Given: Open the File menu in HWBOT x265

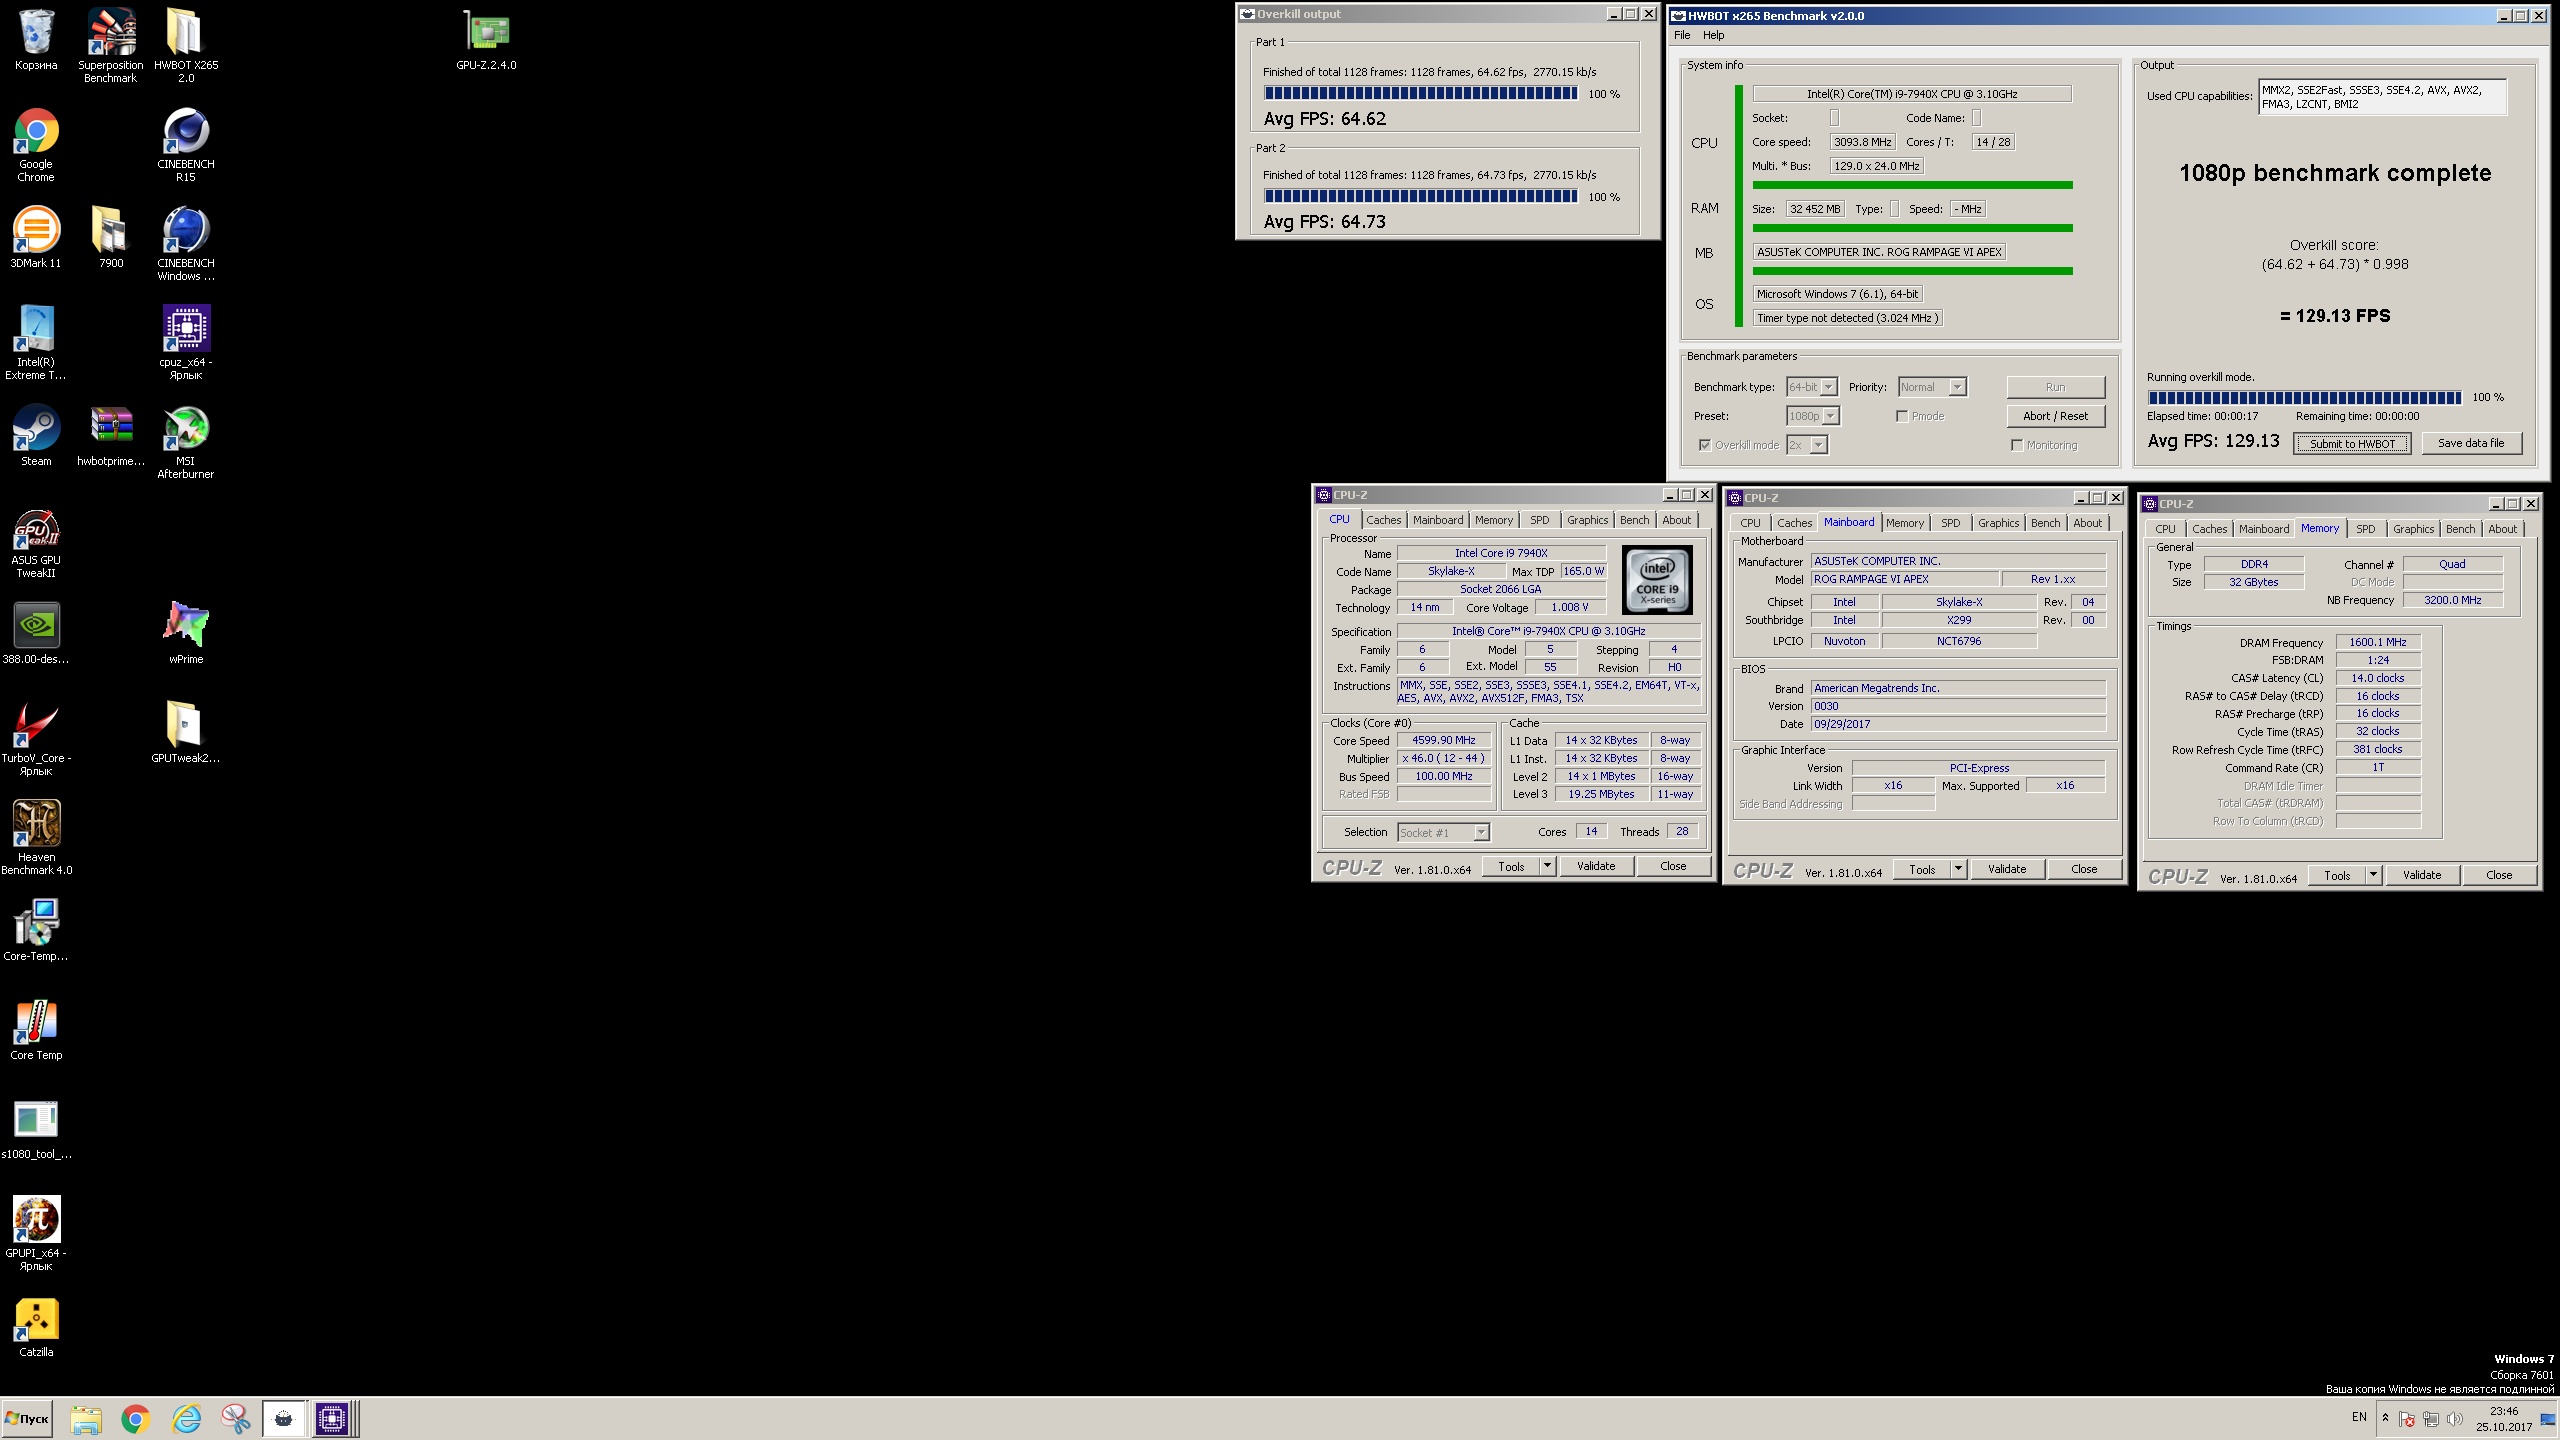Looking at the screenshot, I should (1682, 35).
